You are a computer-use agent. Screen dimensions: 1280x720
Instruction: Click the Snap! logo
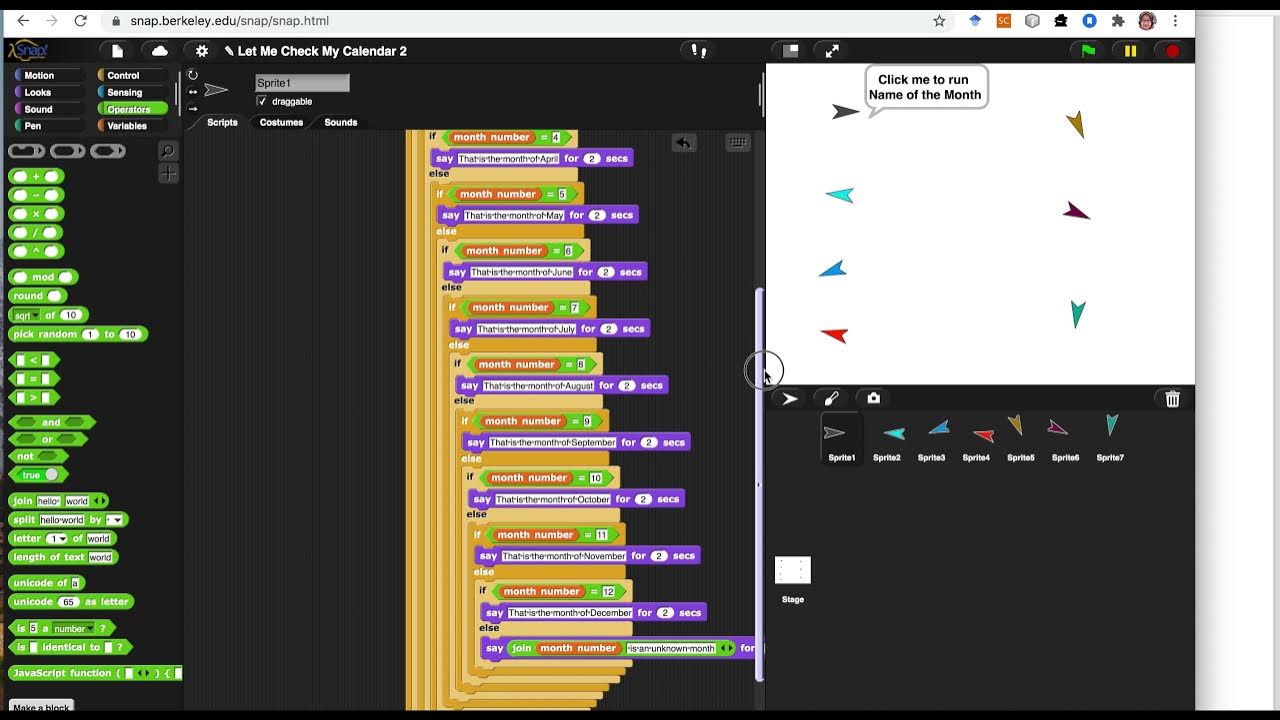pyautogui.click(x=26, y=51)
